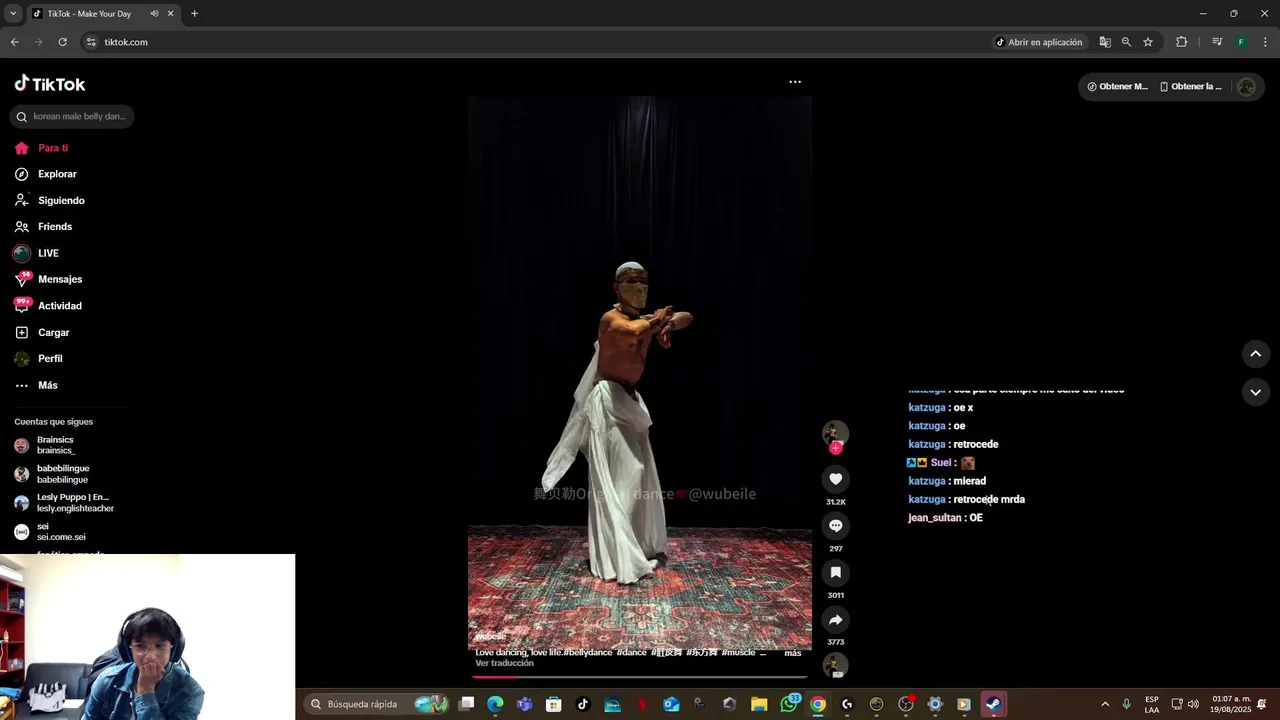Image resolution: width=1280 pixels, height=720 pixels.
Task: Open File Explorer from the taskbar
Action: point(759,704)
